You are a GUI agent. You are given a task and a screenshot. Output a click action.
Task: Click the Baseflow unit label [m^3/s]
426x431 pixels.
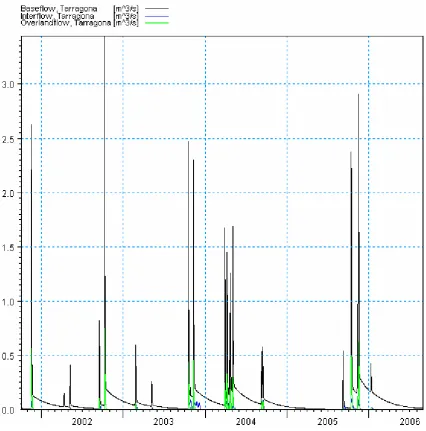click(x=126, y=9)
